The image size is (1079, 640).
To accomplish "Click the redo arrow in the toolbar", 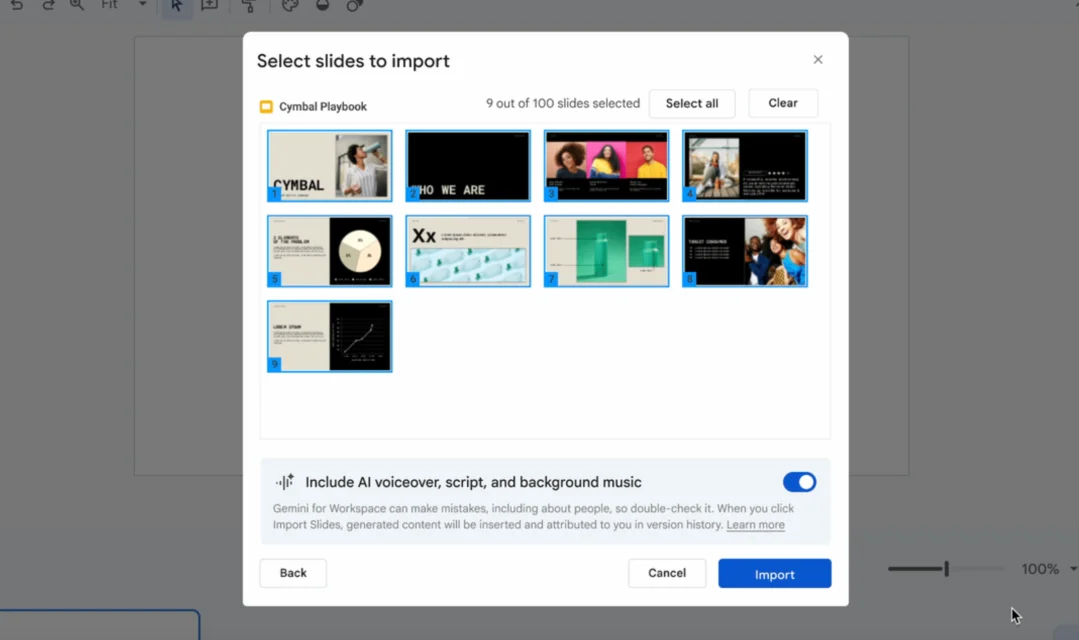I will [x=48, y=5].
